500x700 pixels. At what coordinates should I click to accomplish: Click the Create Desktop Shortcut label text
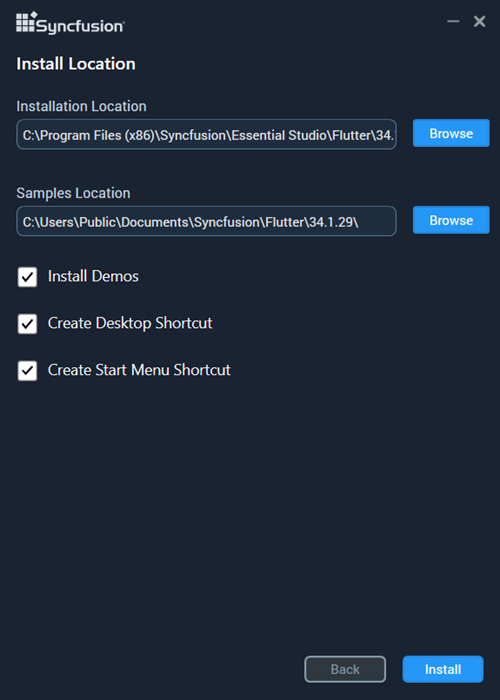click(130, 323)
